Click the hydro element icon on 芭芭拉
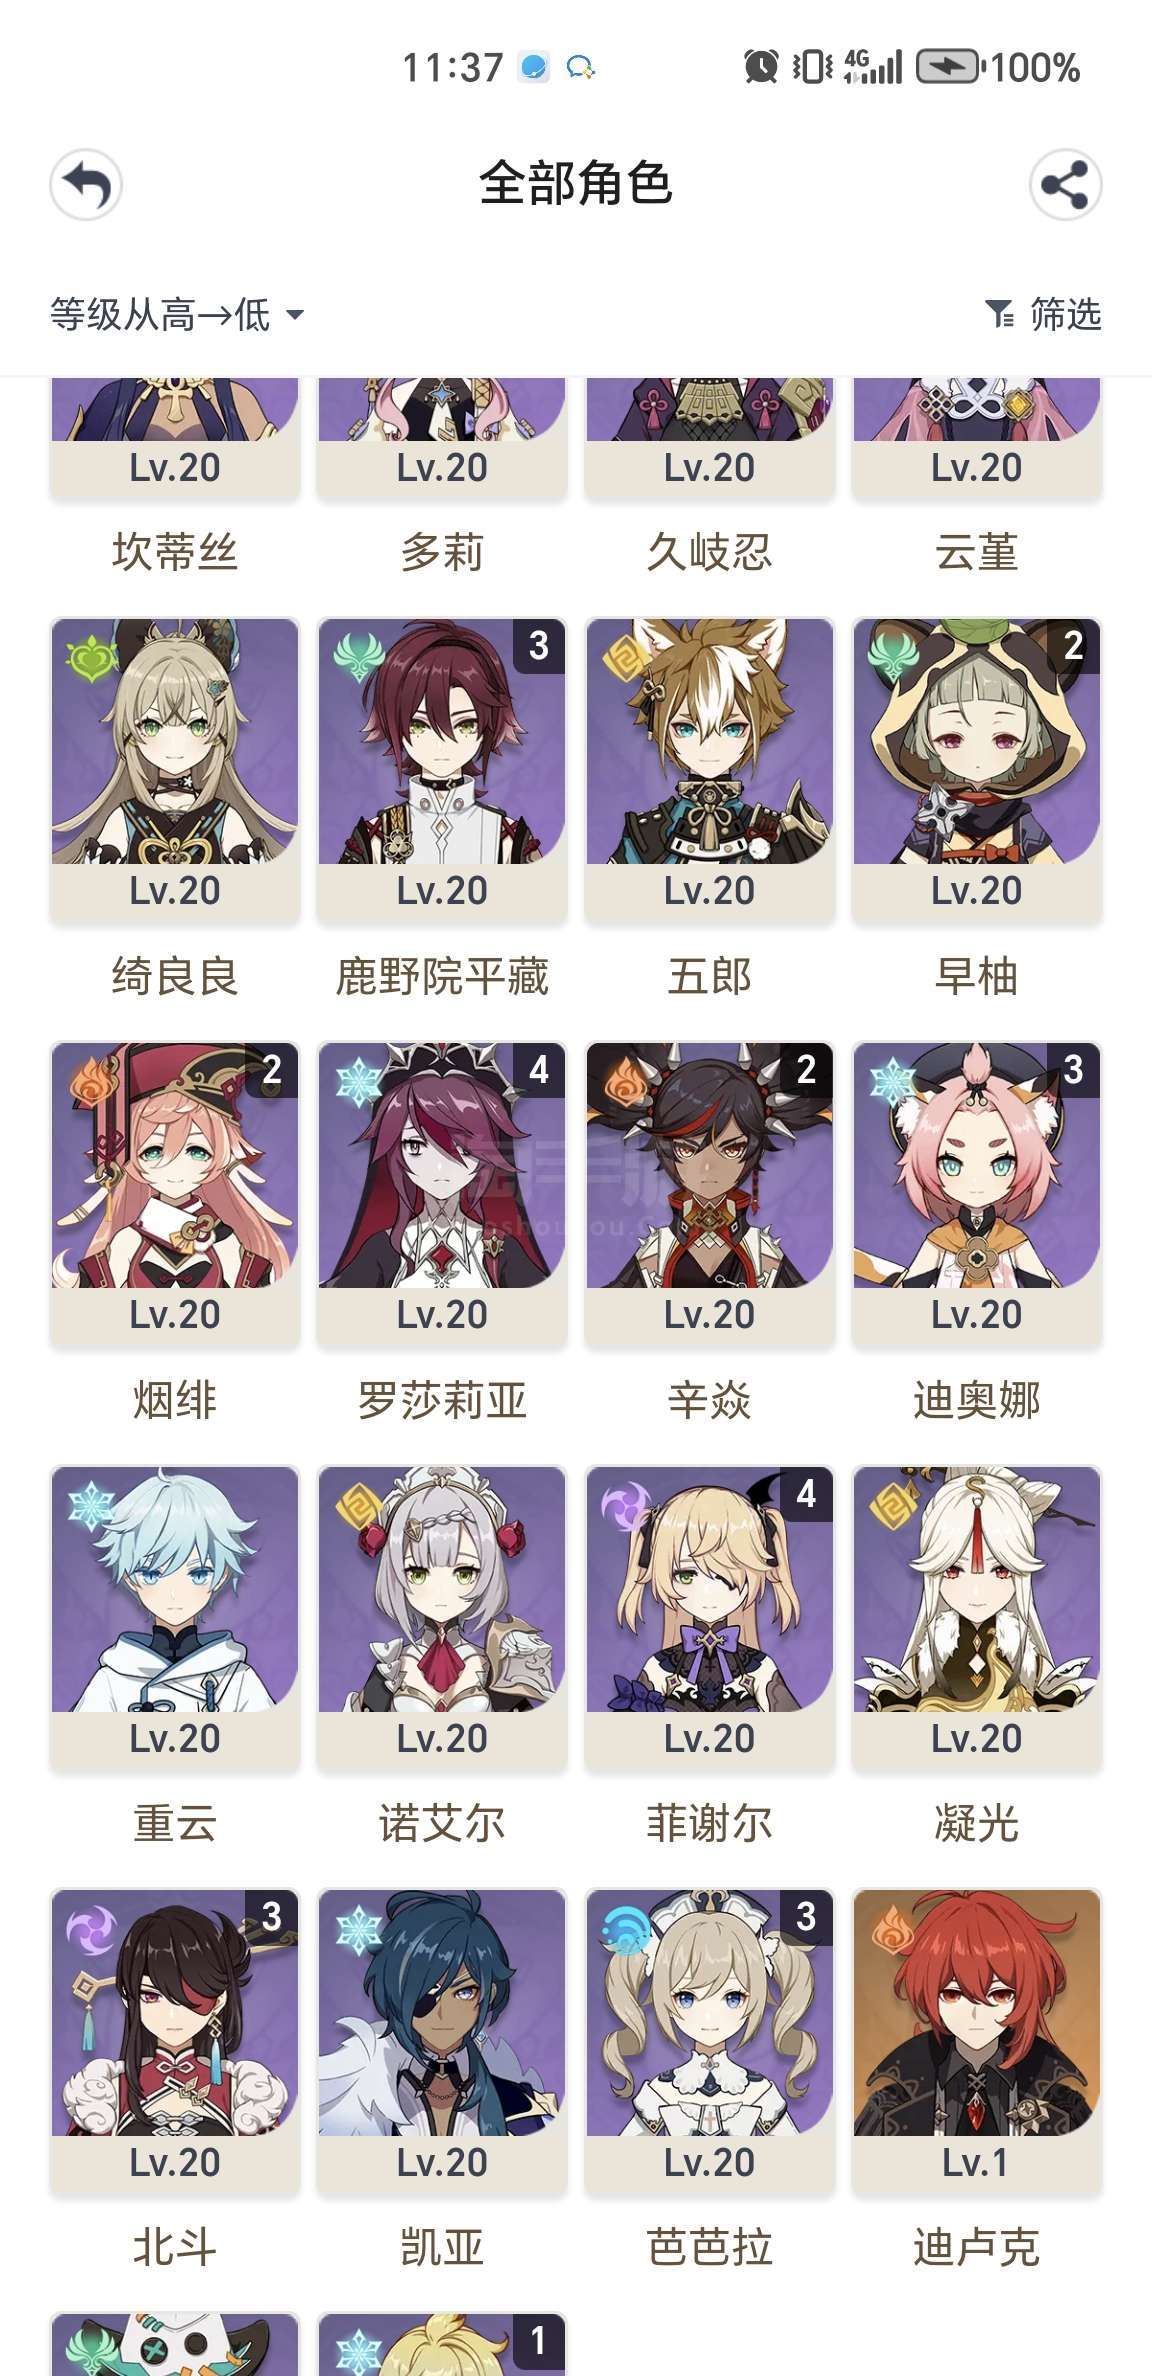The width and height of the screenshot is (1152, 2376). pos(625,1931)
